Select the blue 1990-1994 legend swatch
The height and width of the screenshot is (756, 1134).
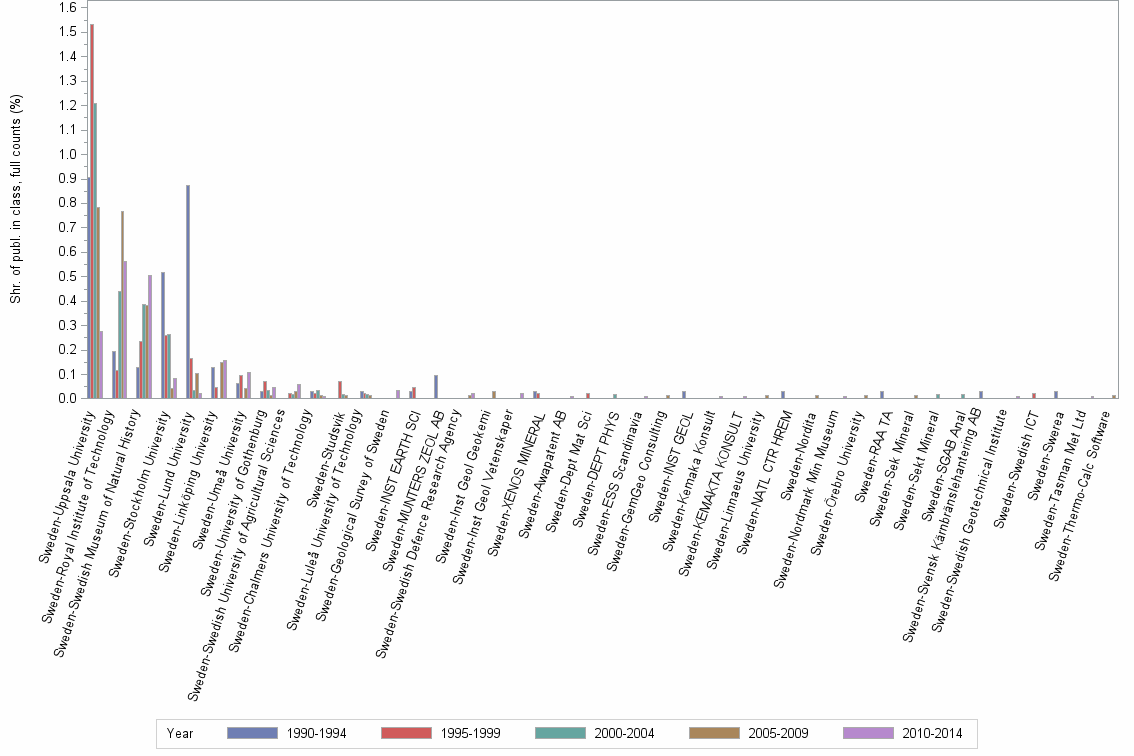tap(253, 733)
